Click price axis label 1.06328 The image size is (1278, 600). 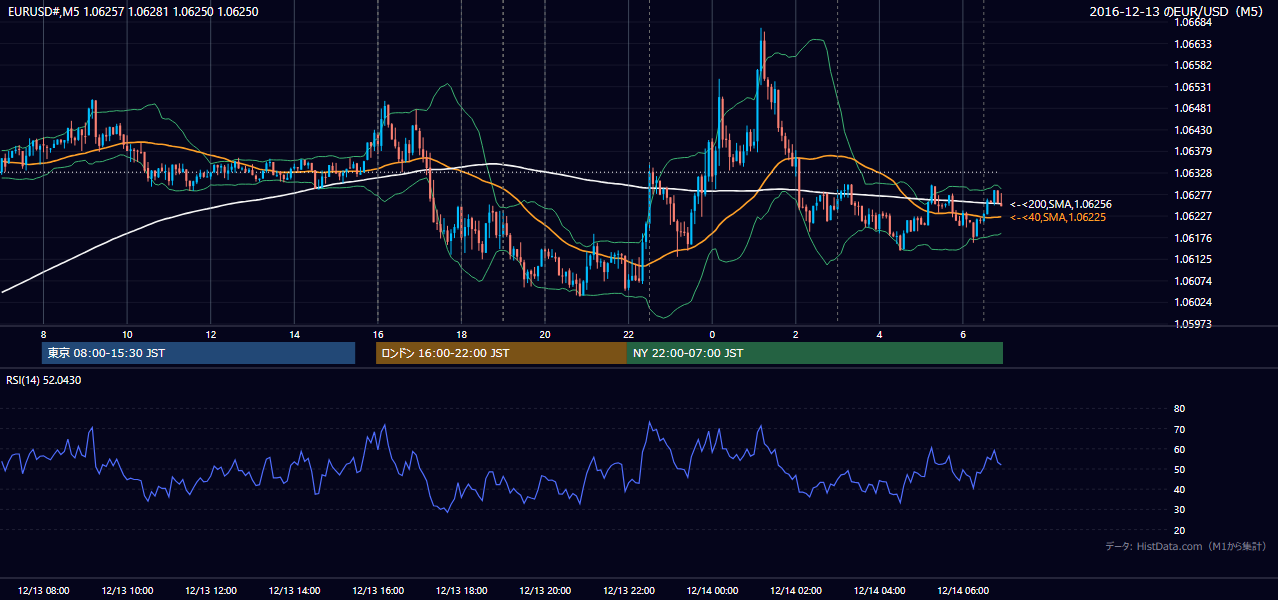(x=1192, y=173)
